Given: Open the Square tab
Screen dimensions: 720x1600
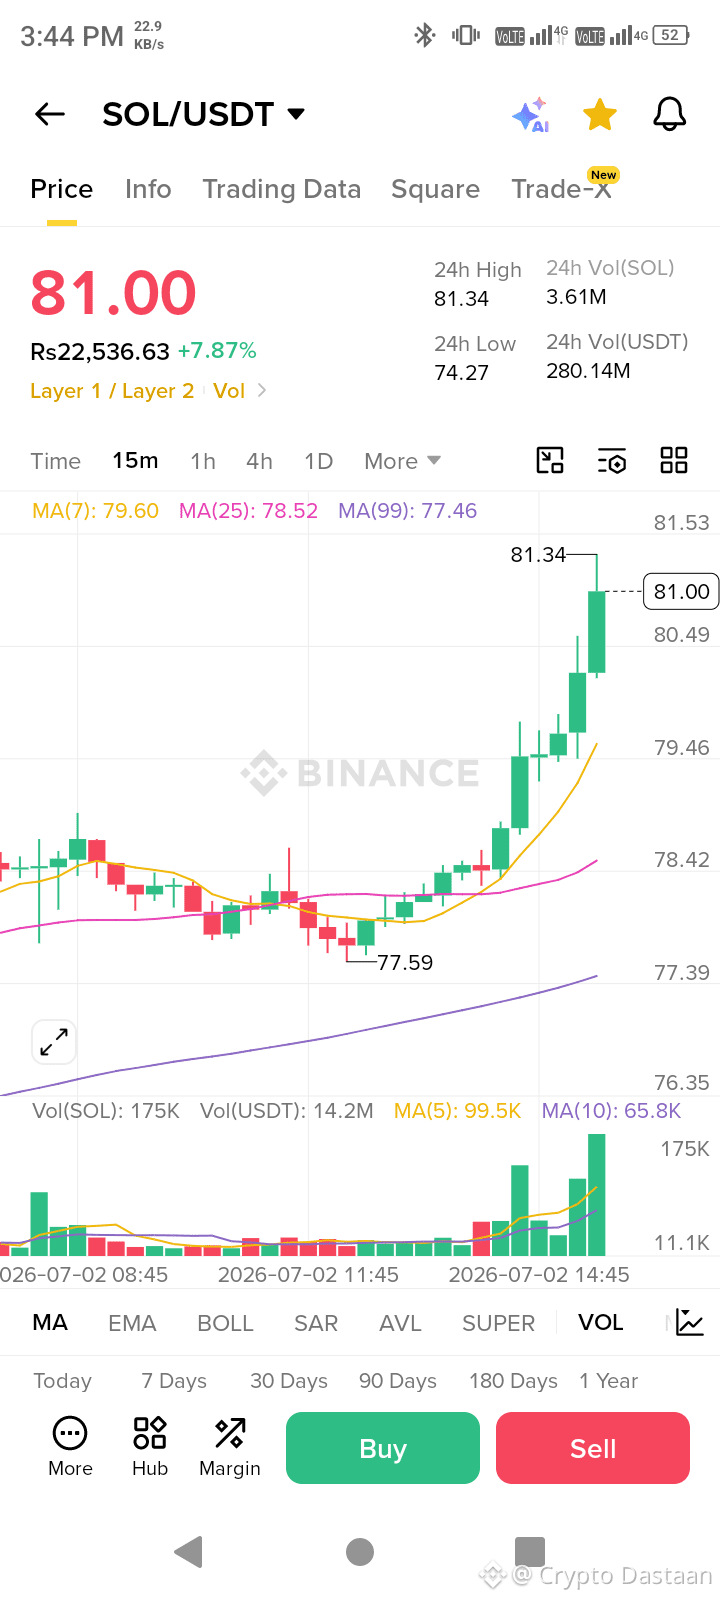Looking at the screenshot, I should (x=435, y=189).
